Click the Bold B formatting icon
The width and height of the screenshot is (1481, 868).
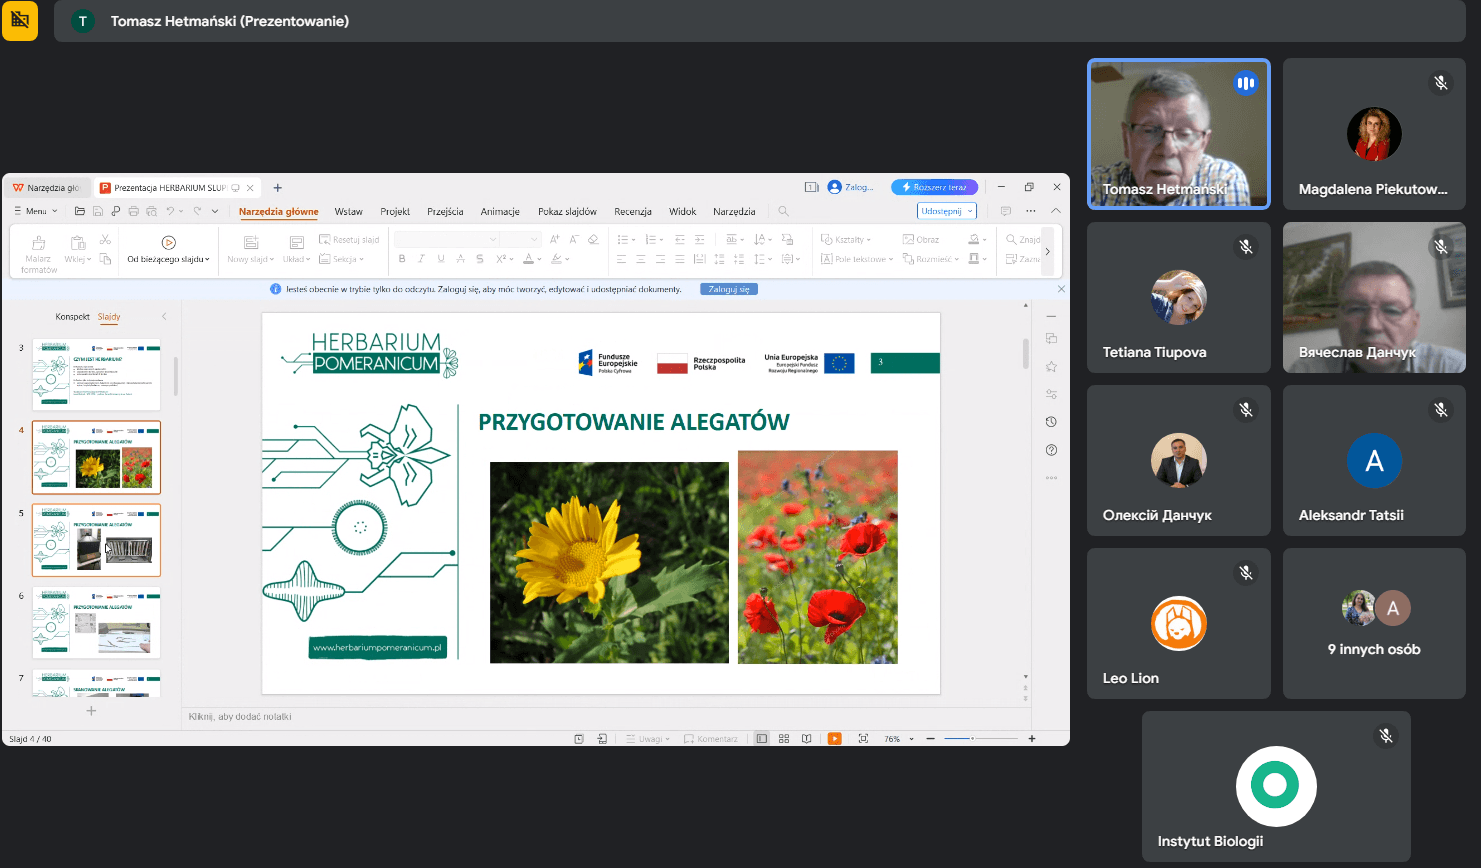tap(402, 259)
